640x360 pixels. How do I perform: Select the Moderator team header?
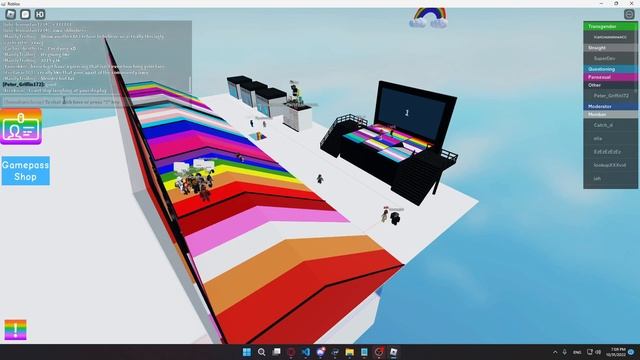tap(610, 106)
